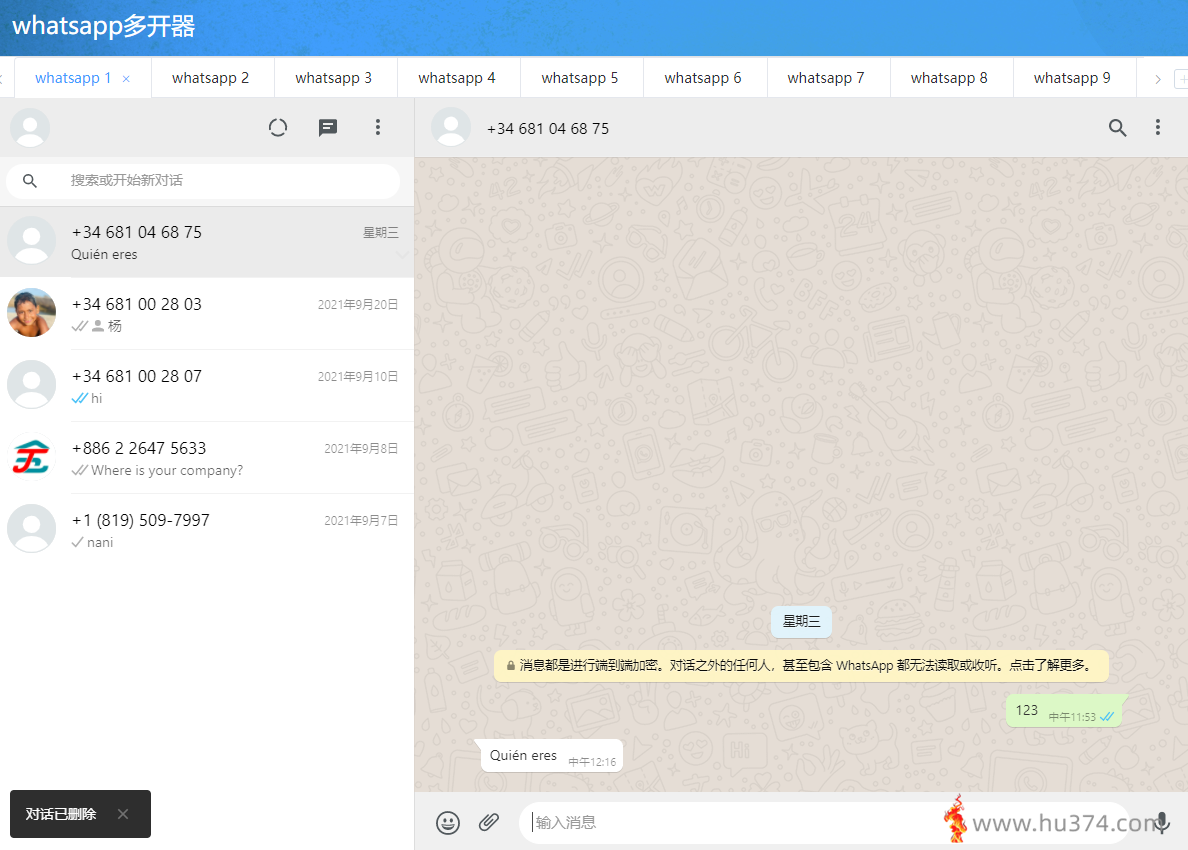Attach a file with the paperclip
The image size is (1188, 850).
(489, 822)
